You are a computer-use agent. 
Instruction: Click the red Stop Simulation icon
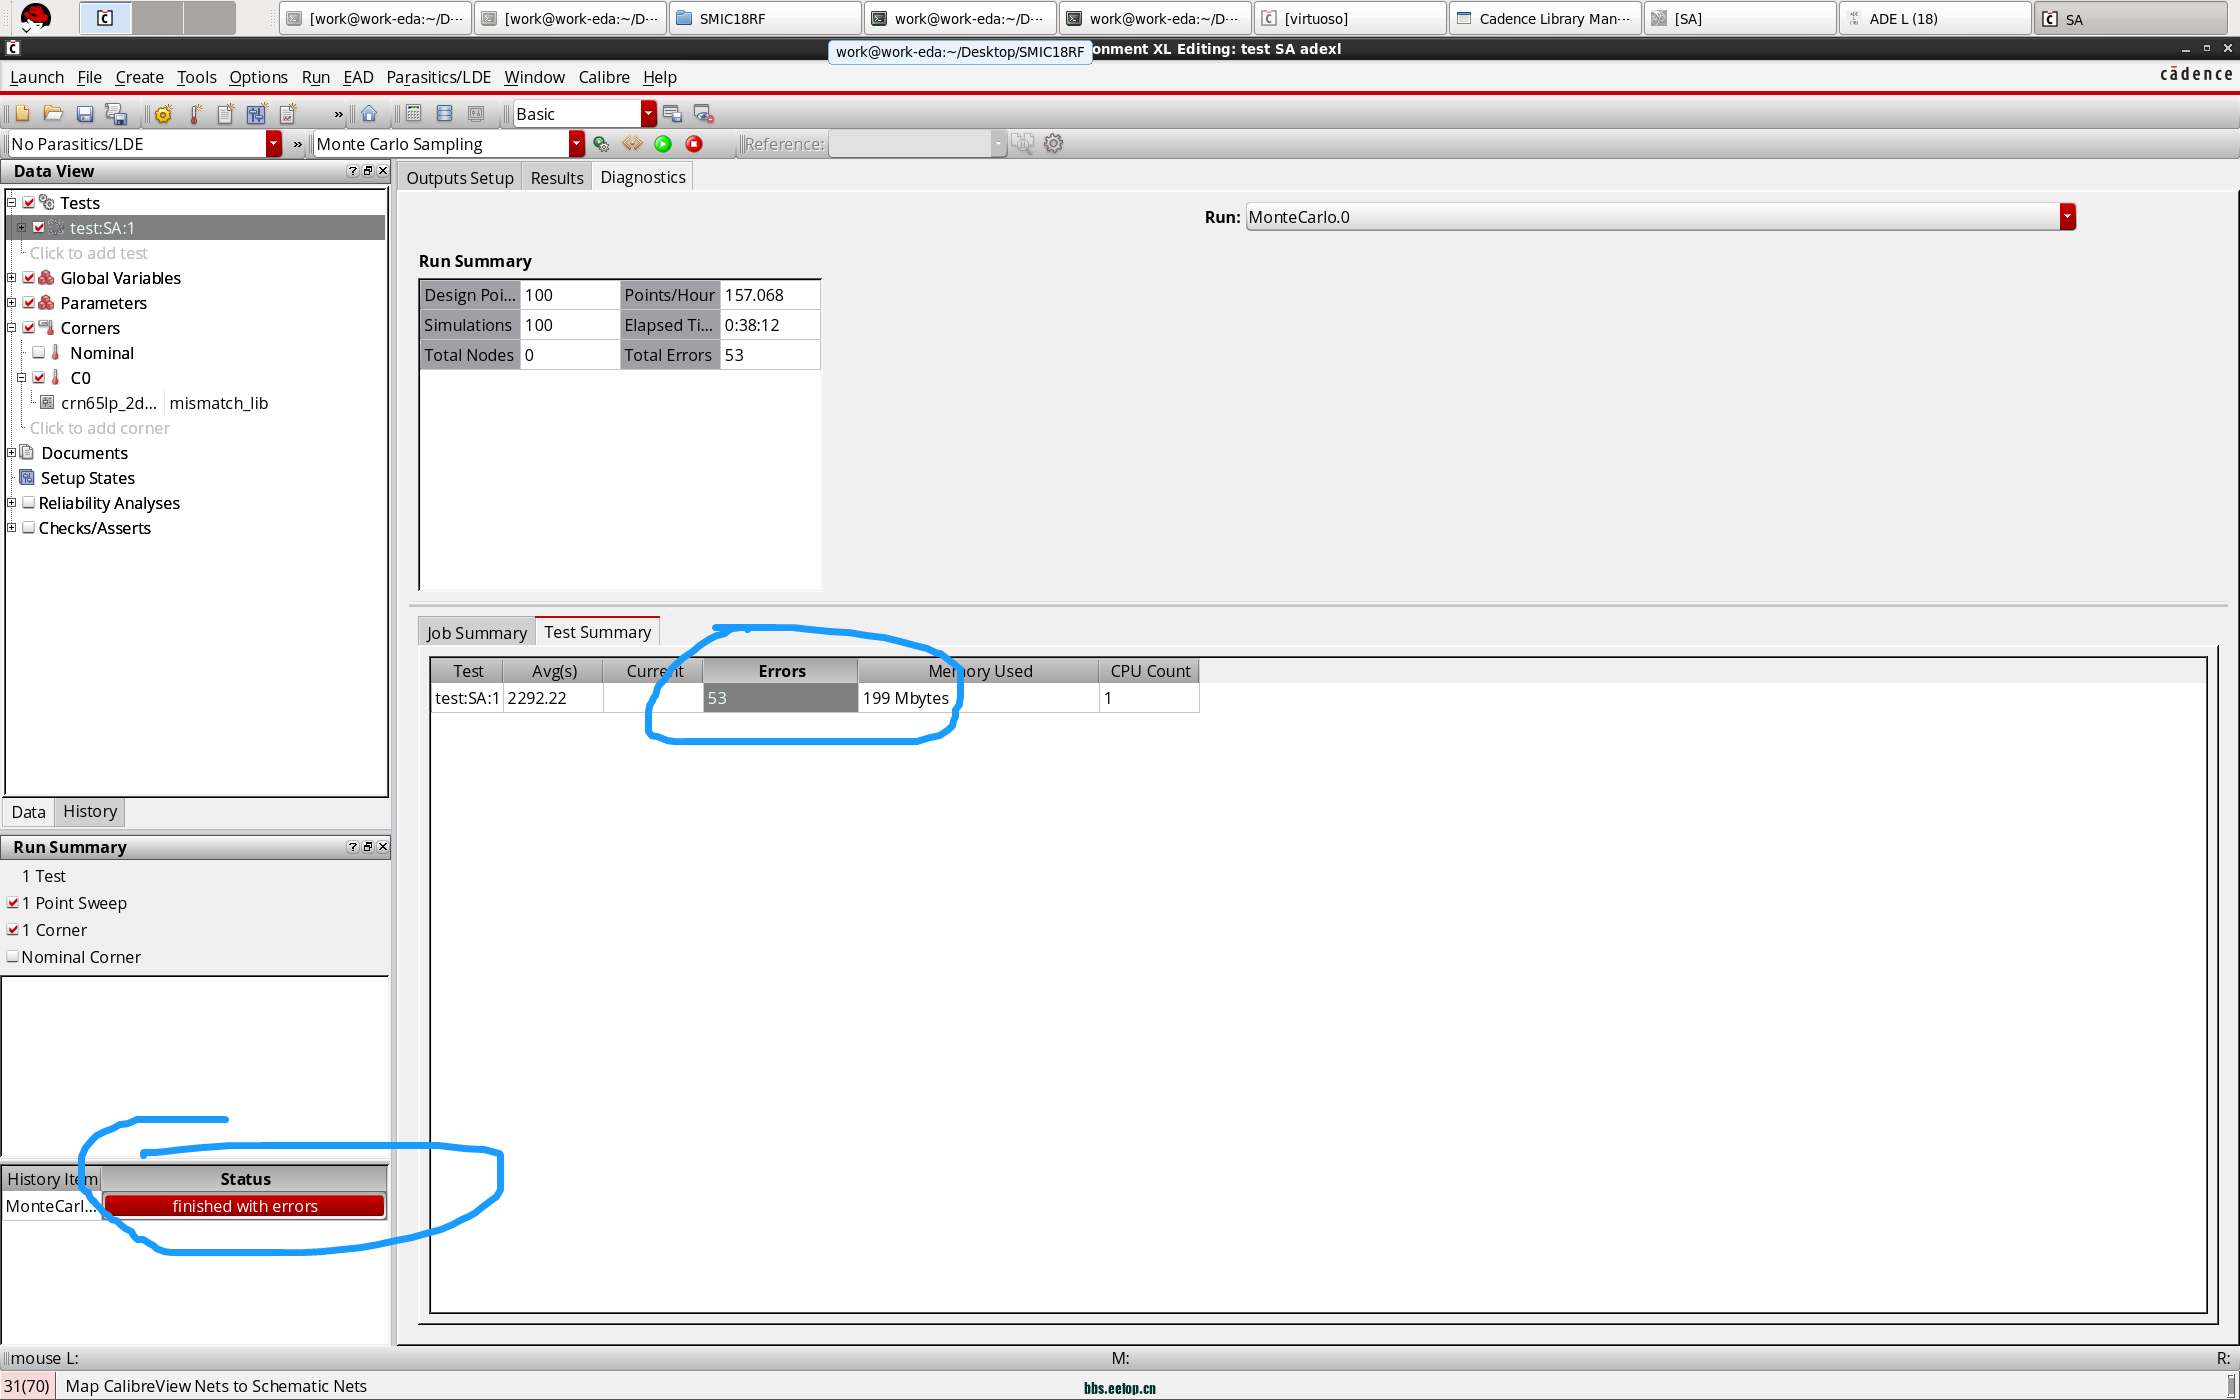694,144
